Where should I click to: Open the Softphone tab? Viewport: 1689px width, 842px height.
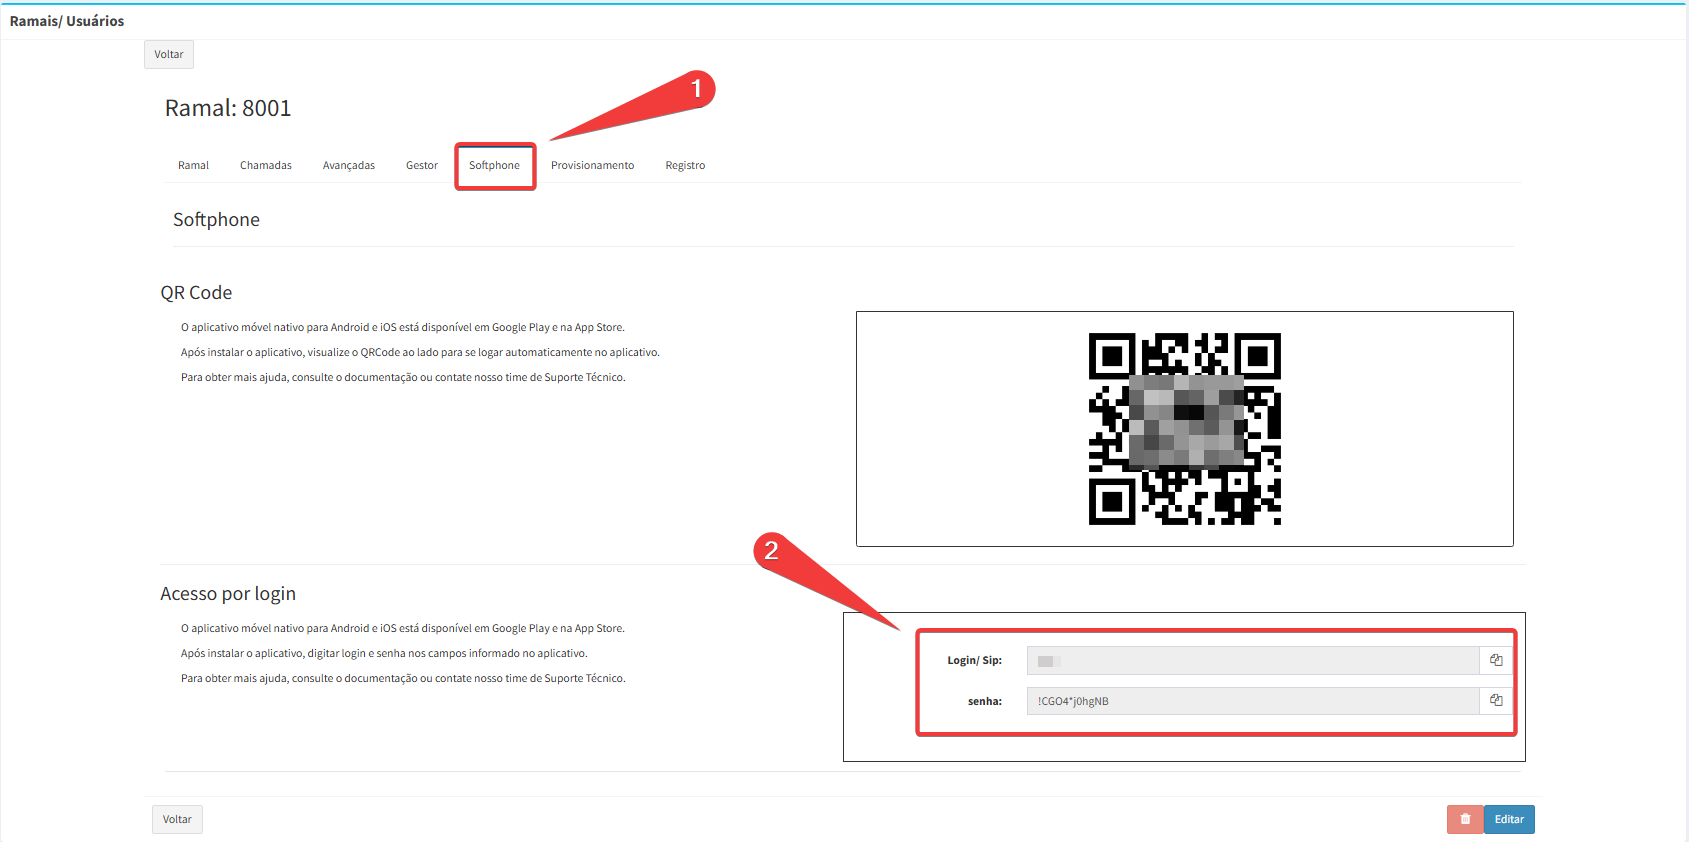494,166
